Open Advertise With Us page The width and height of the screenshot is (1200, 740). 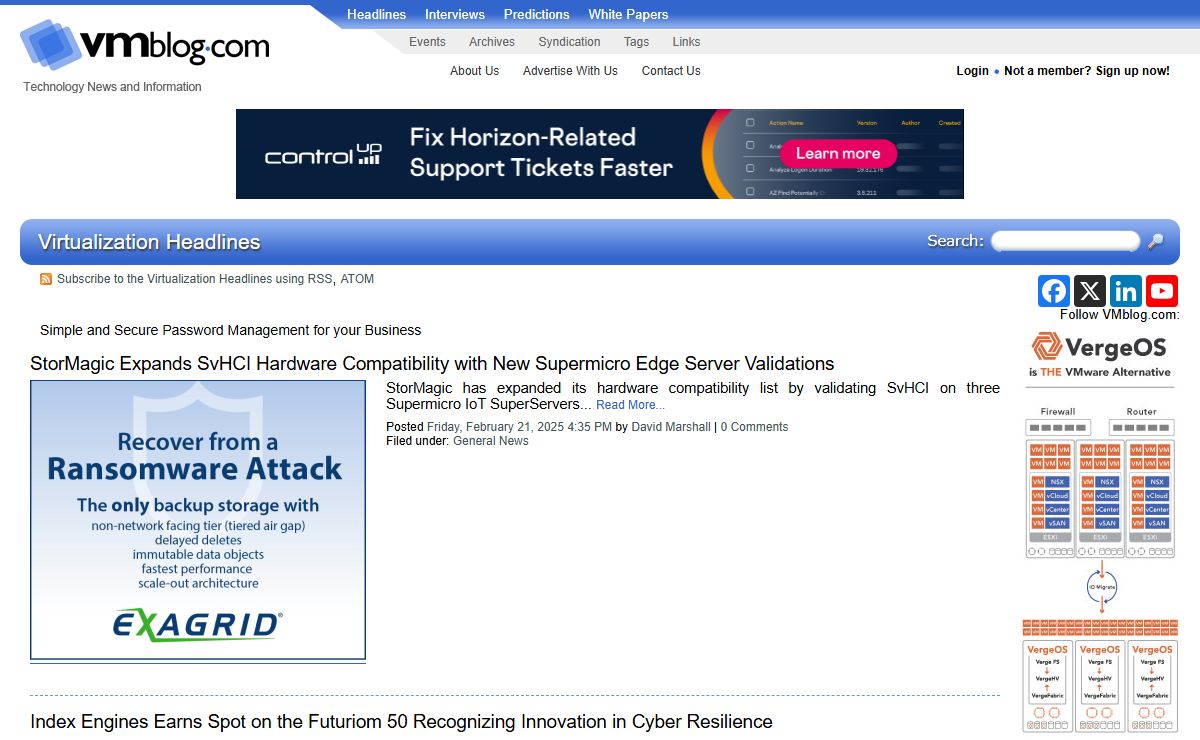pyautogui.click(x=570, y=71)
